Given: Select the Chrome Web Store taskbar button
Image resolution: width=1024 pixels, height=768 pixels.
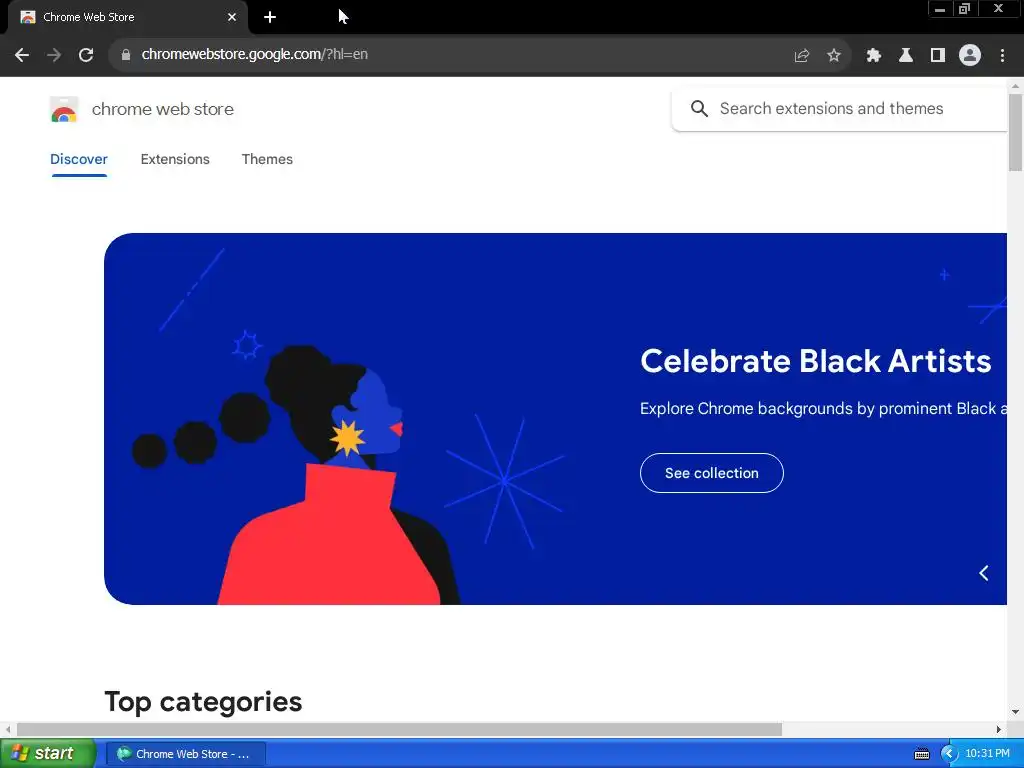Looking at the screenshot, I should click(x=185, y=754).
